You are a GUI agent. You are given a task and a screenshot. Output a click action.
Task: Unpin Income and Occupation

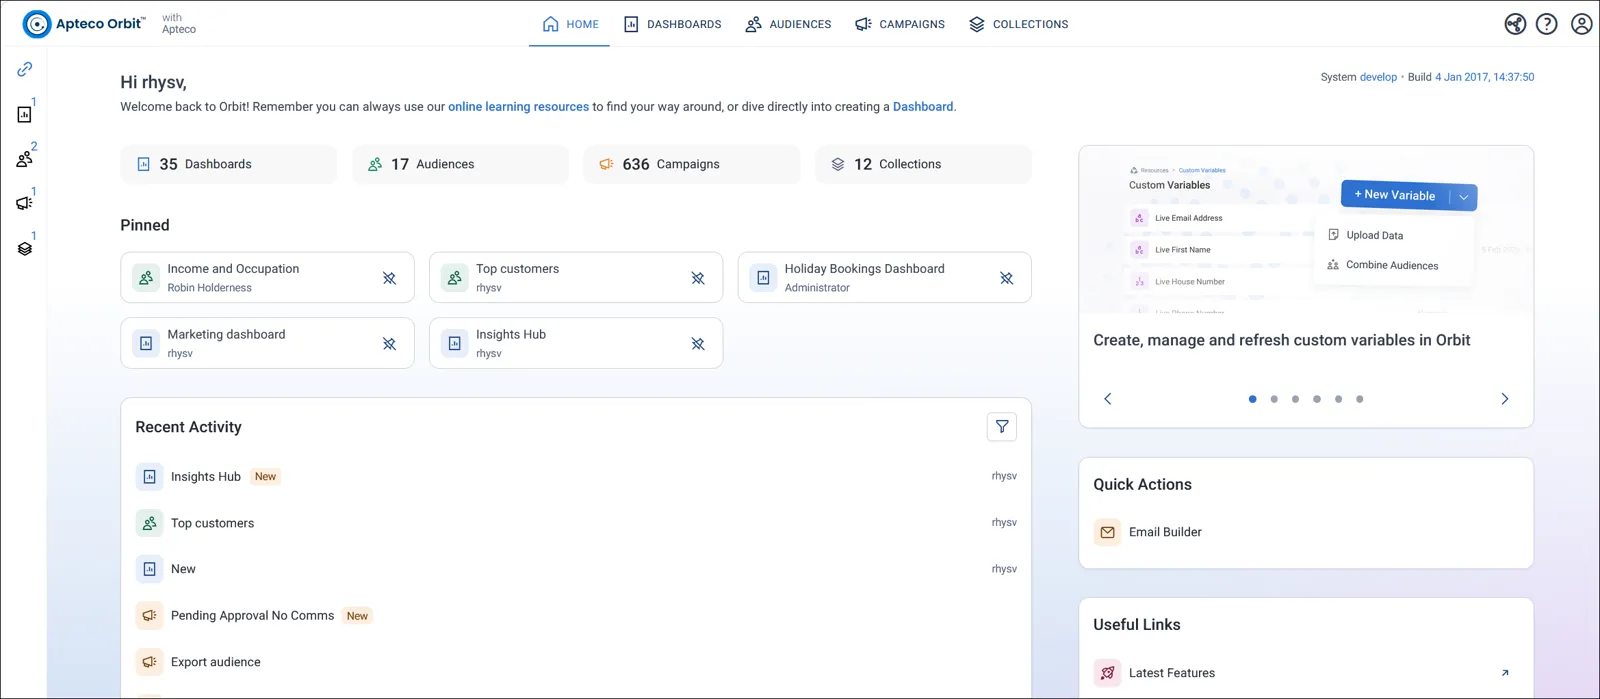click(x=389, y=278)
